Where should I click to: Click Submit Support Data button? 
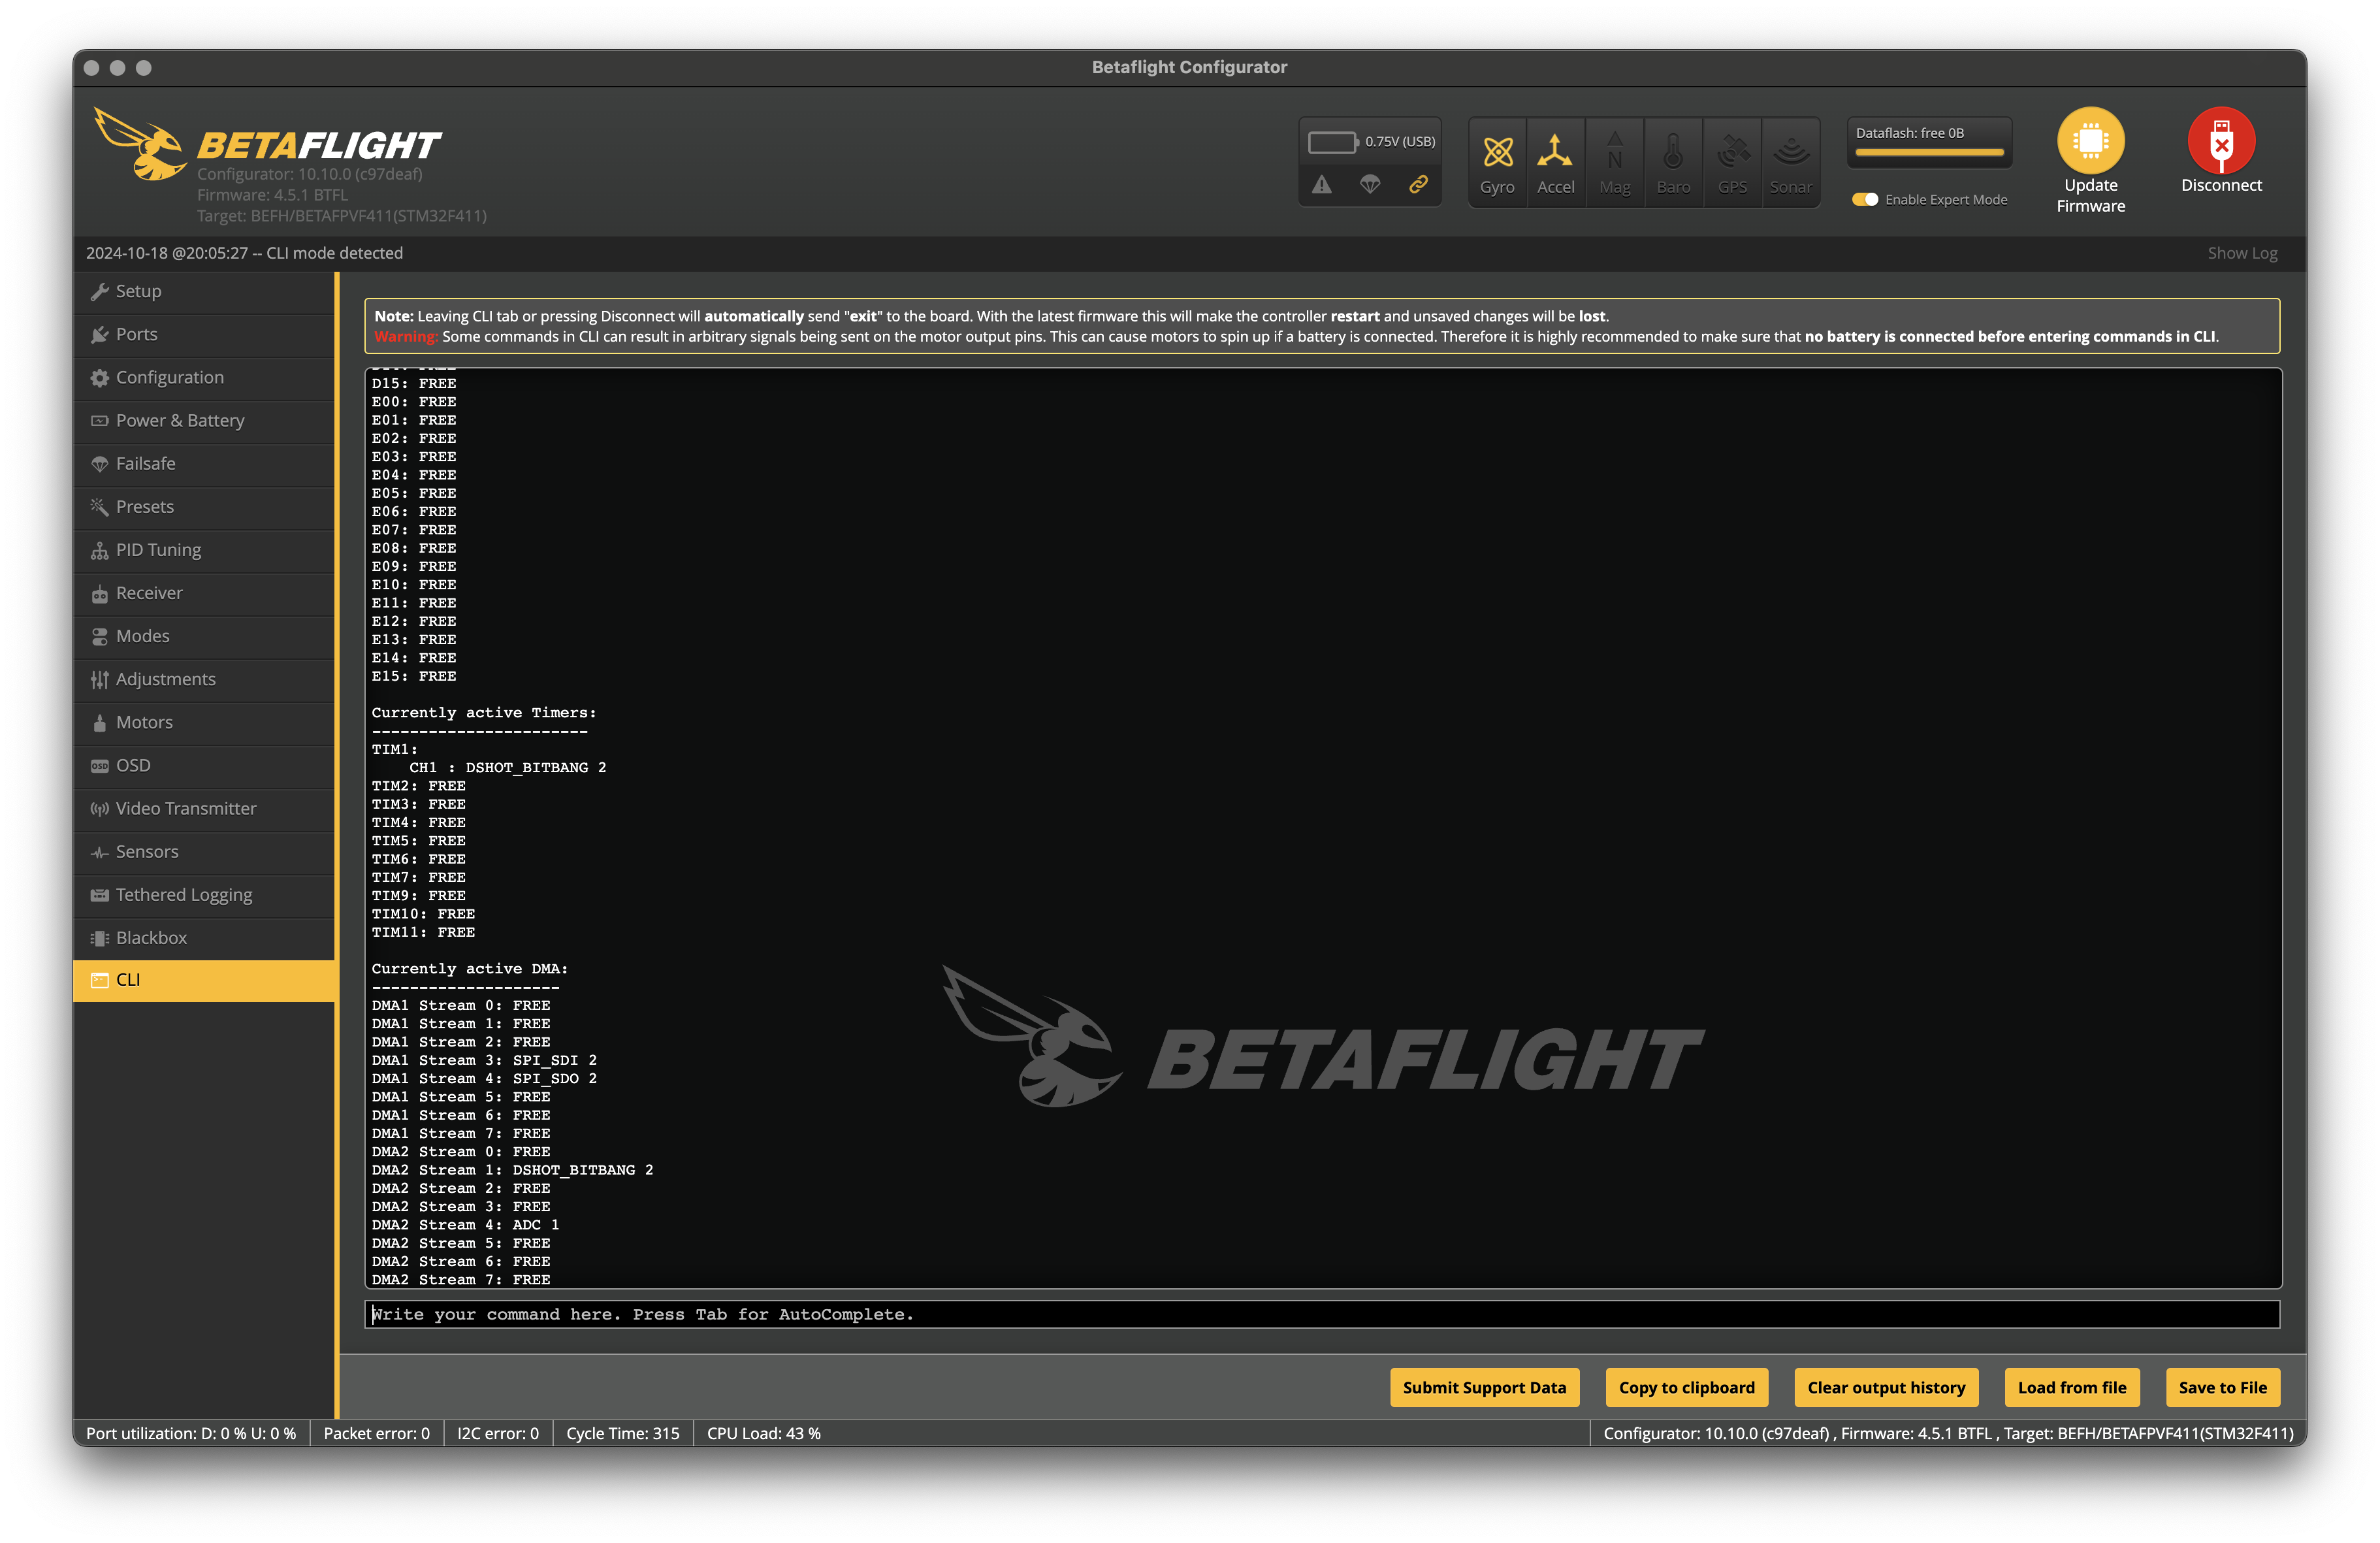1484,1387
